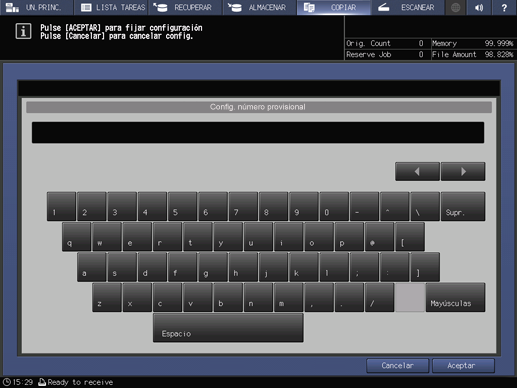Toggle the Mayúsculas shift key
This screenshot has width=517, height=388.
[455, 297]
